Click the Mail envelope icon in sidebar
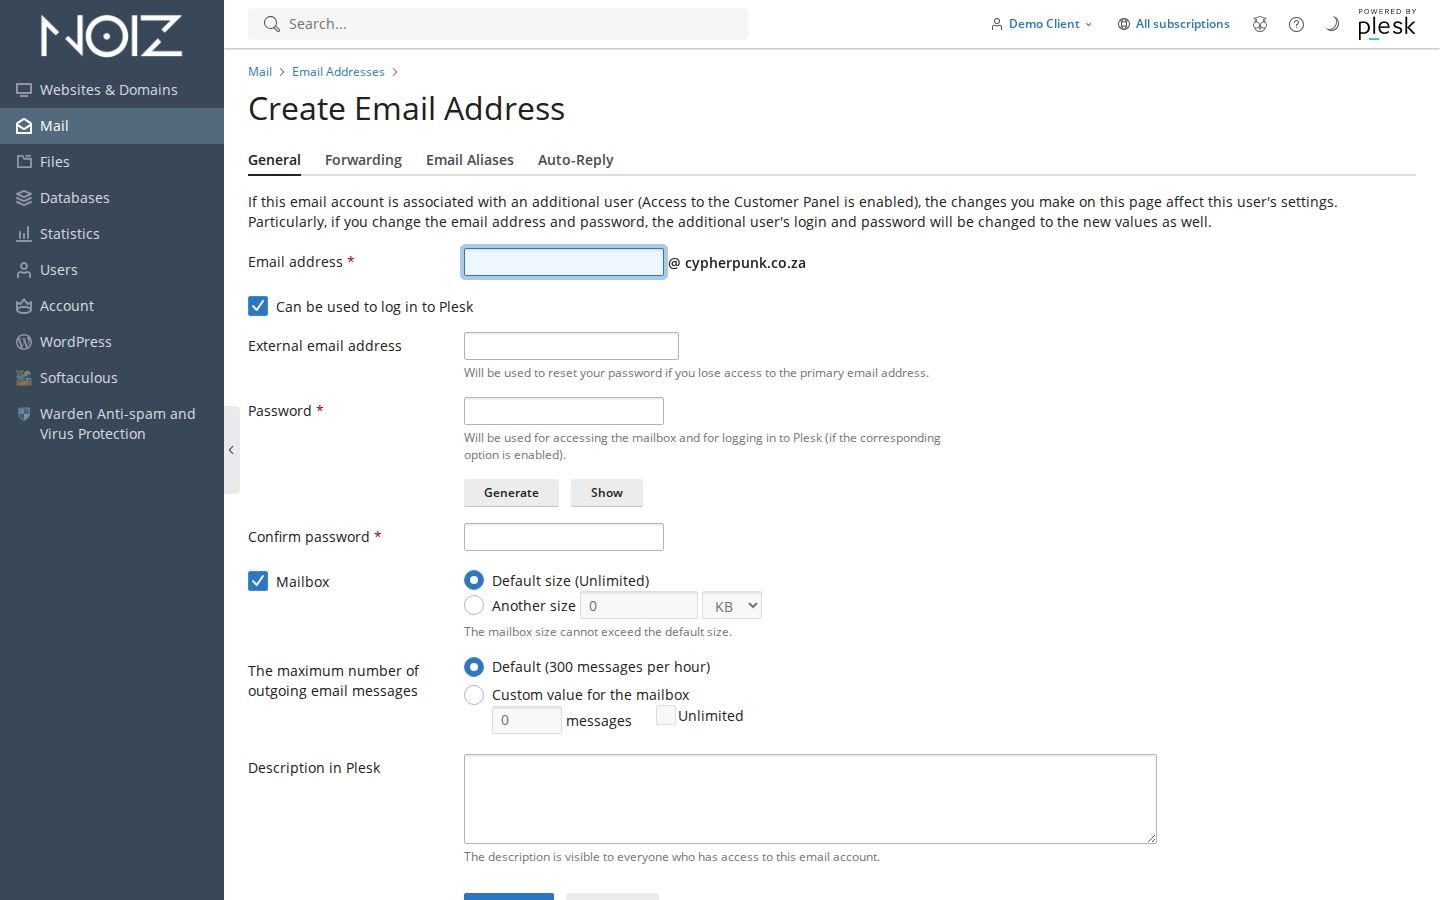Screen dimensions: 1440x900 [24, 126]
